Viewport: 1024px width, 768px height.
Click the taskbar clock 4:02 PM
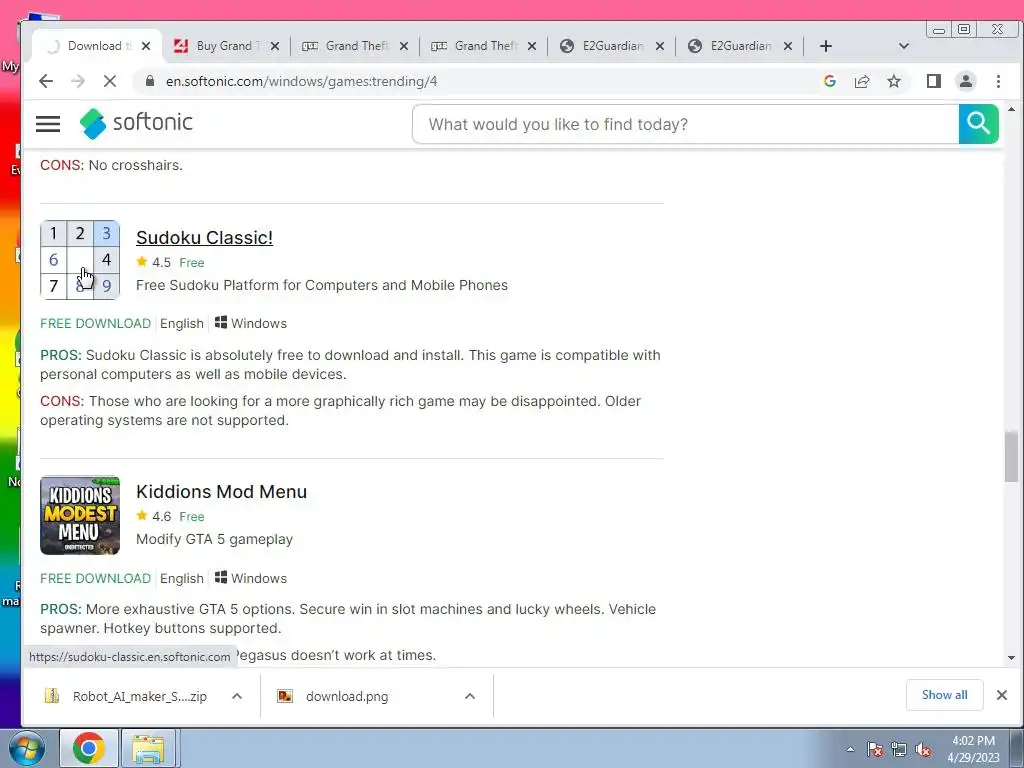click(x=973, y=749)
